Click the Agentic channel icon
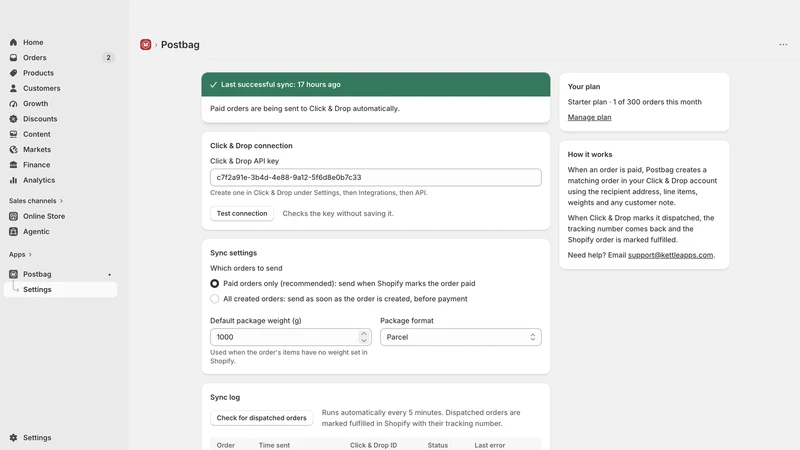The width and height of the screenshot is (800, 450). (13, 232)
